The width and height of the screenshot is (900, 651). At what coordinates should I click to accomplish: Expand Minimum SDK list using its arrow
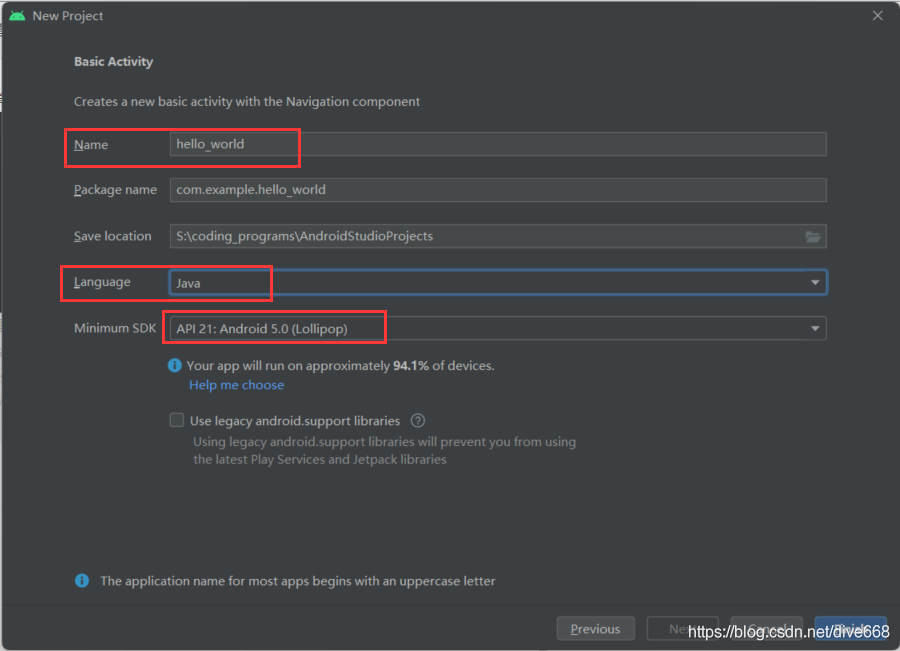(x=815, y=328)
